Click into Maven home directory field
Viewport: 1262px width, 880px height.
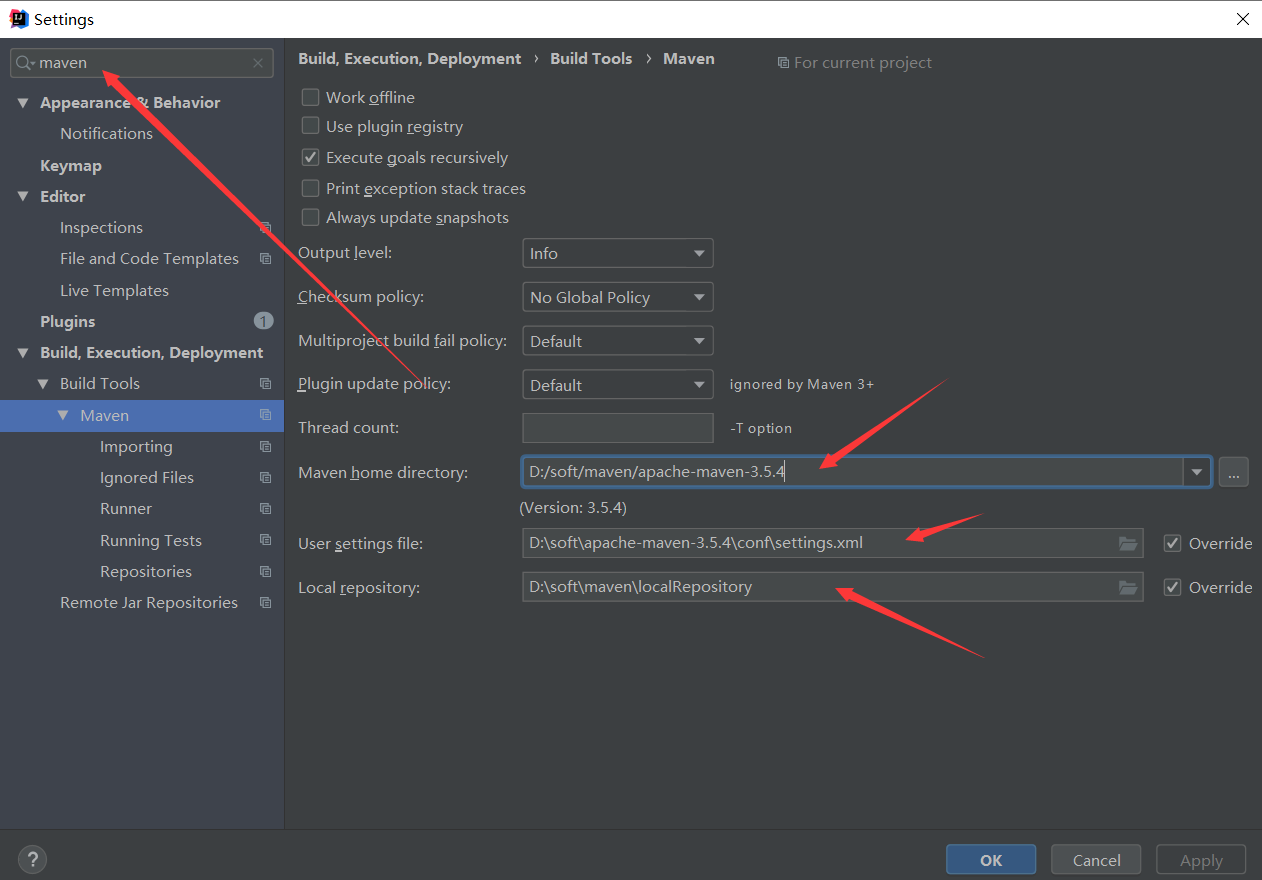pos(853,472)
